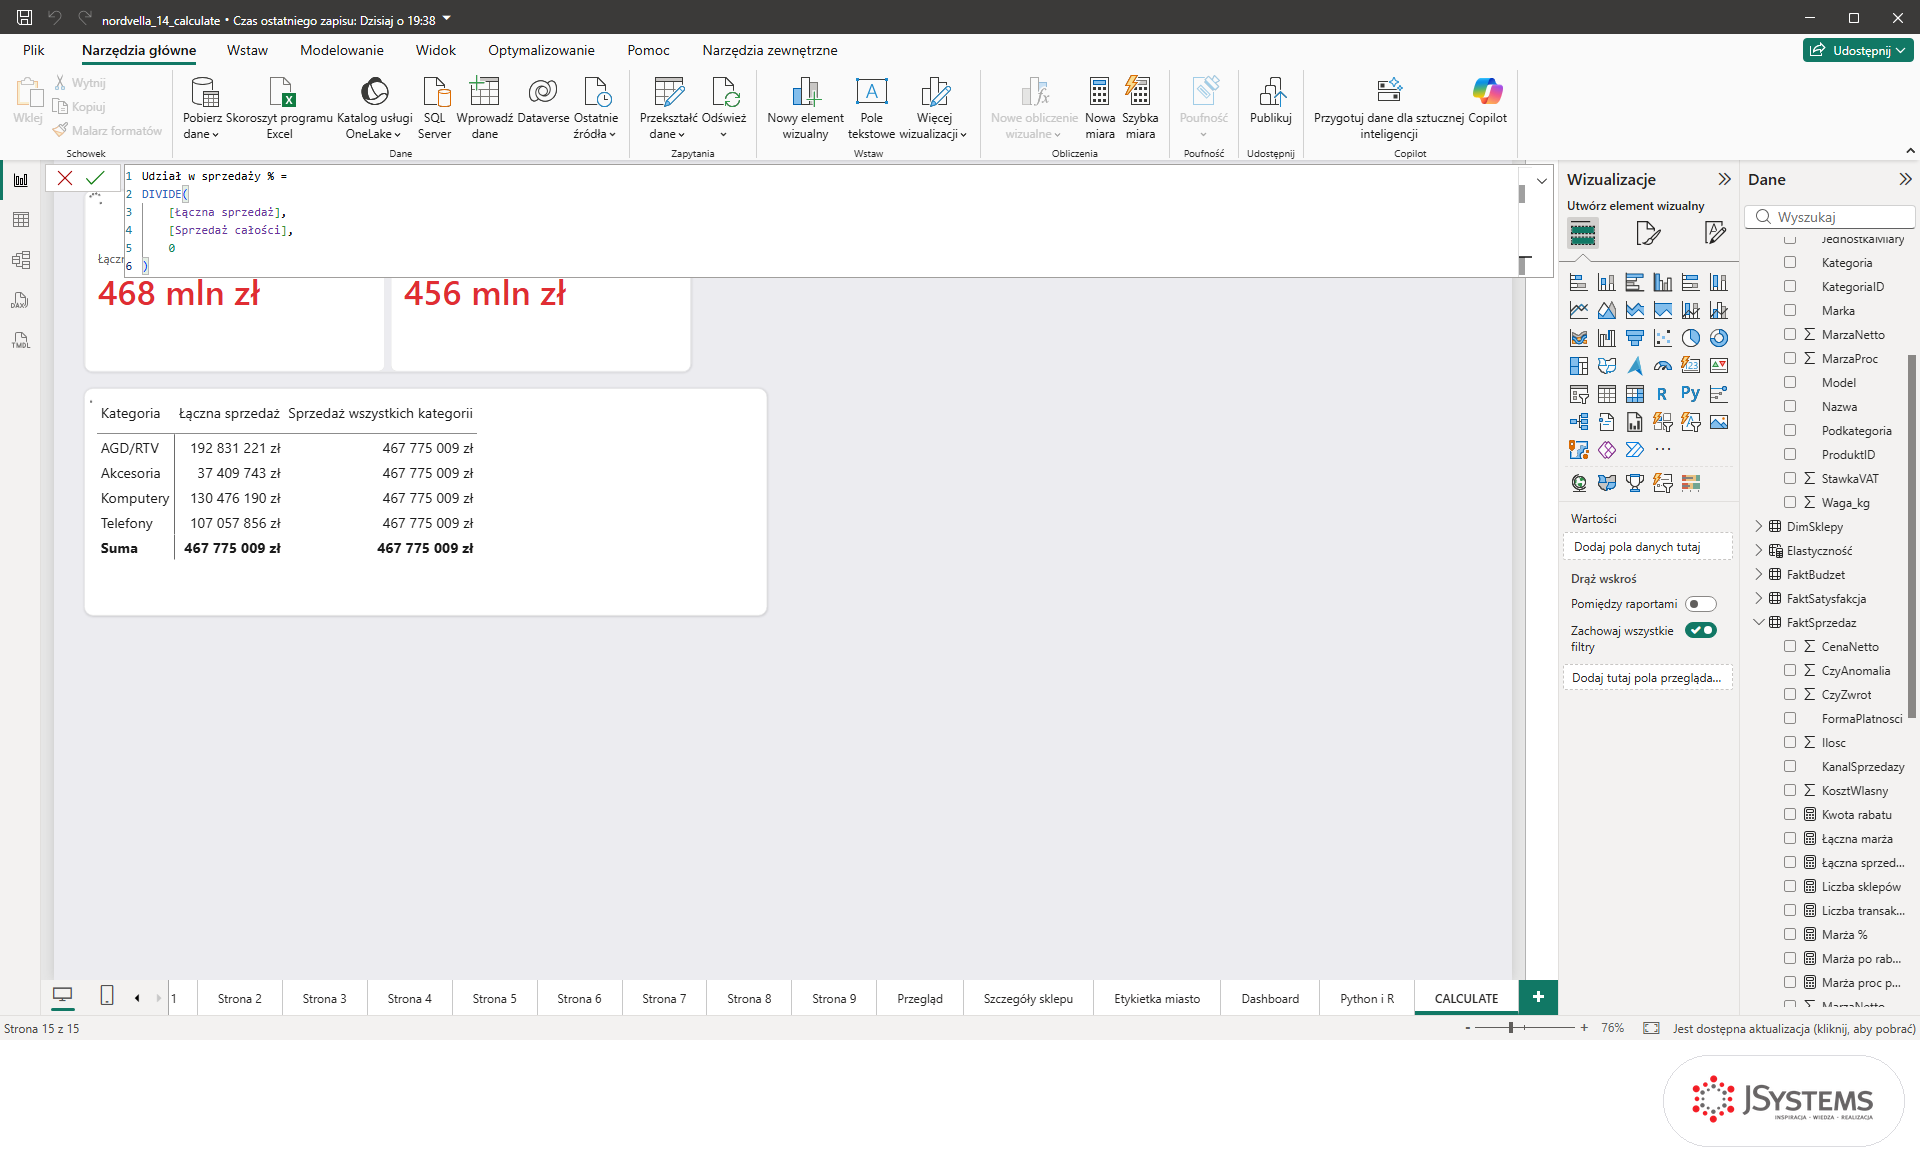Viewport: 1920px width, 1162px height.
Task: Open the Model view sidebar icon
Action: (20, 260)
